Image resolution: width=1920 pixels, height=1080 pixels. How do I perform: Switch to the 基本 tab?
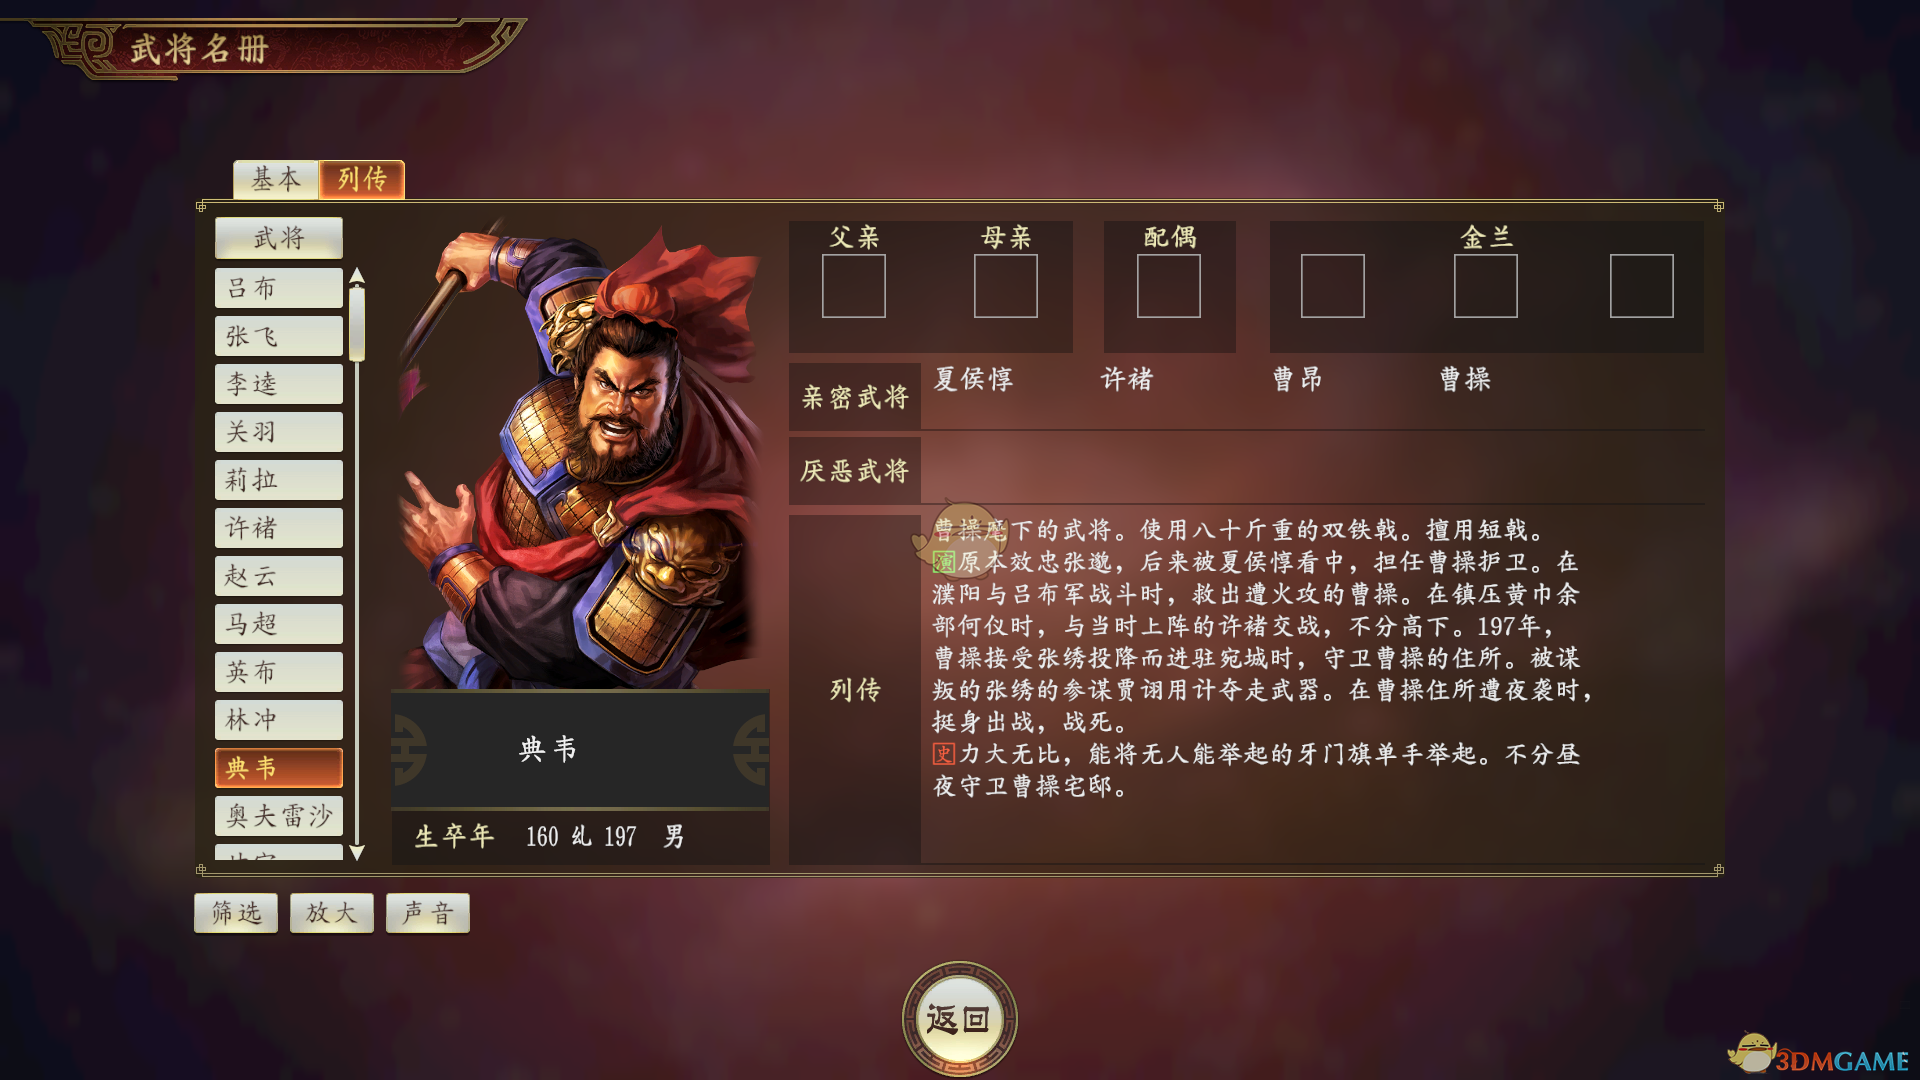coord(276,180)
